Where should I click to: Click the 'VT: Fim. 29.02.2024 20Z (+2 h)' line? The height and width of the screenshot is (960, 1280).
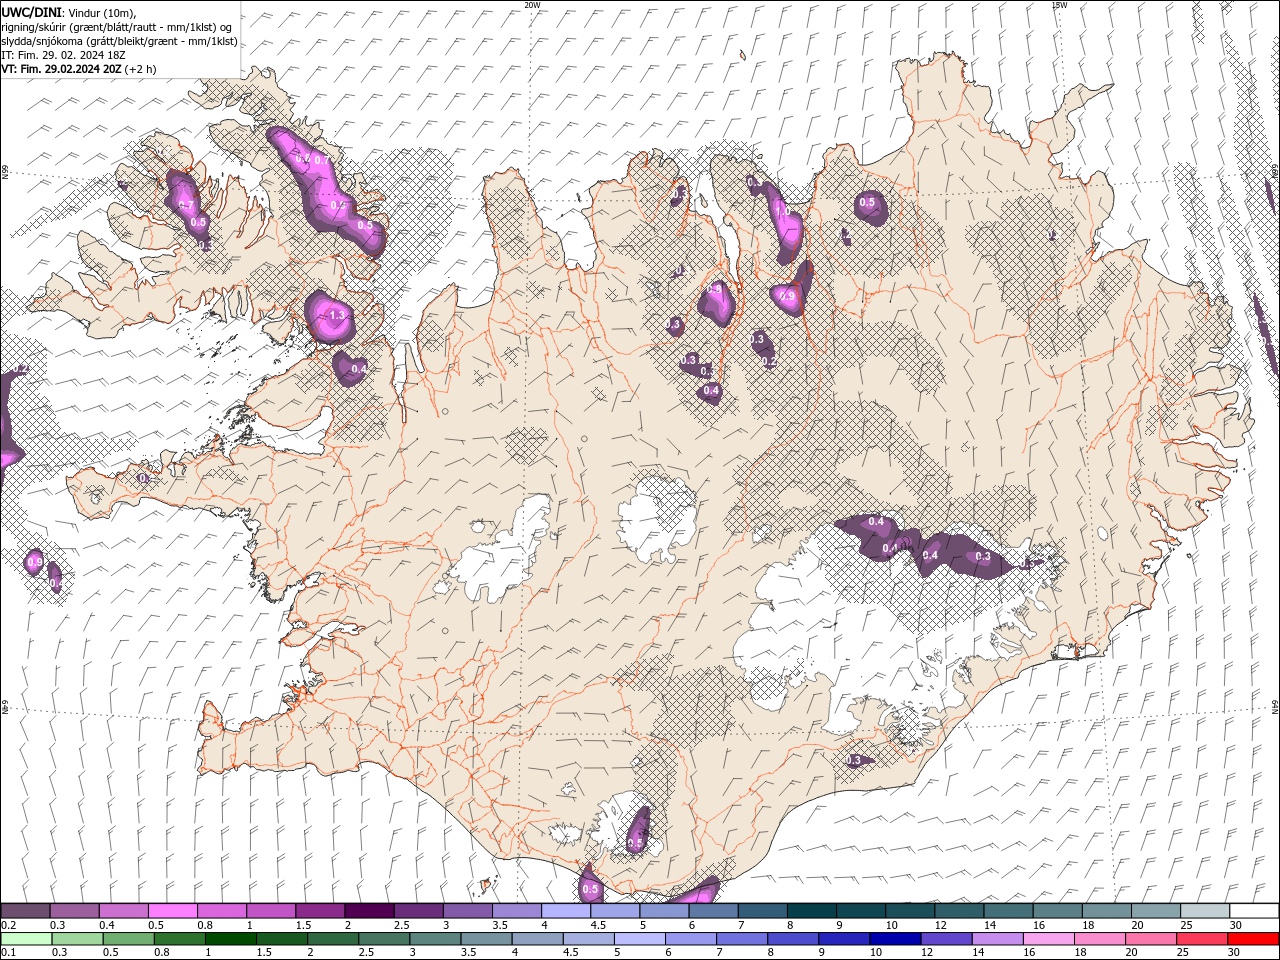point(78,69)
